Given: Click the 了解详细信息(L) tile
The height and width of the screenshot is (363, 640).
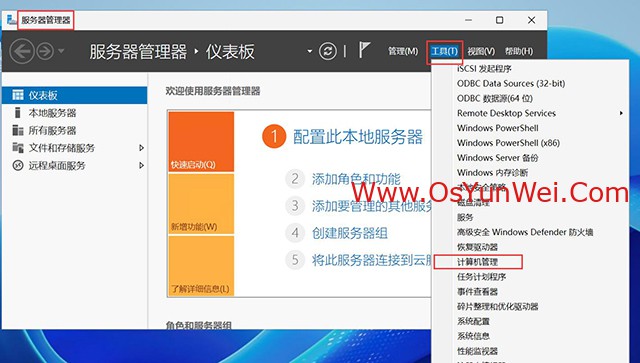Looking at the screenshot, I should [201, 266].
